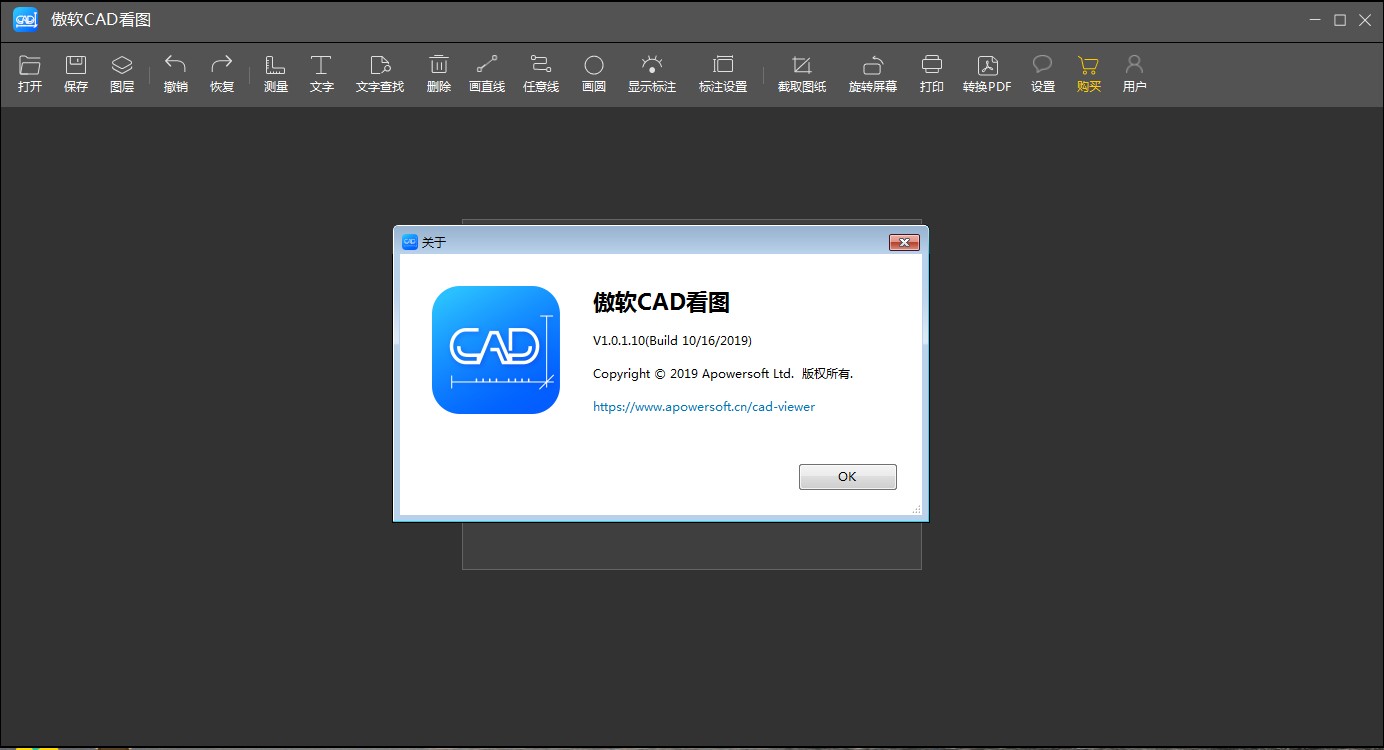Rotate the screen view
Viewport: 1384px width, 750px height.
tap(871, 73)
